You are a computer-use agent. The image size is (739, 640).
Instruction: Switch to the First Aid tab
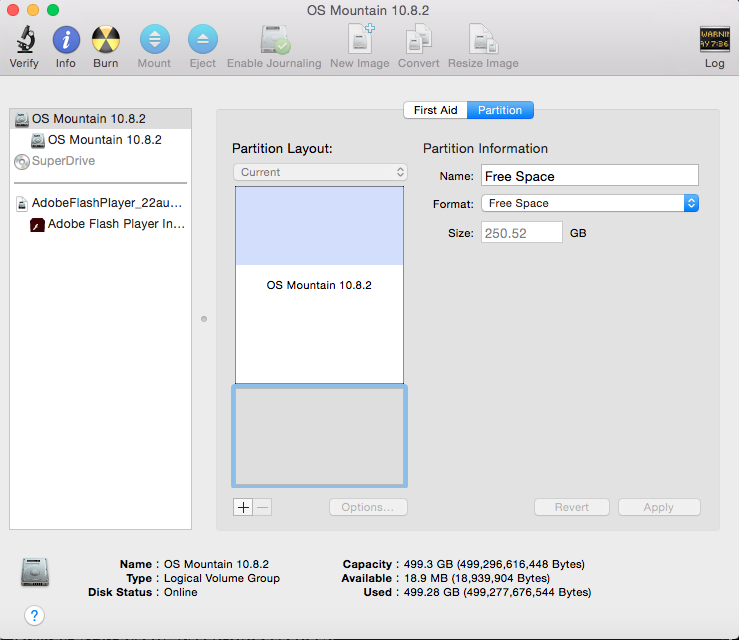[x=435, y=110]
